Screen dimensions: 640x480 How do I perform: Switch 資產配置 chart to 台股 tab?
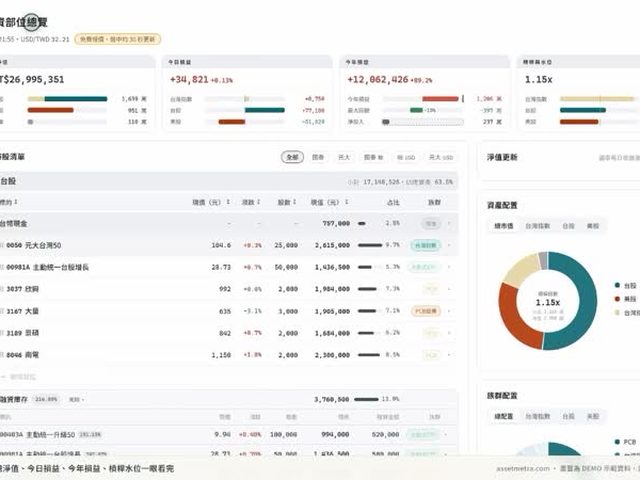coord(569,226)
